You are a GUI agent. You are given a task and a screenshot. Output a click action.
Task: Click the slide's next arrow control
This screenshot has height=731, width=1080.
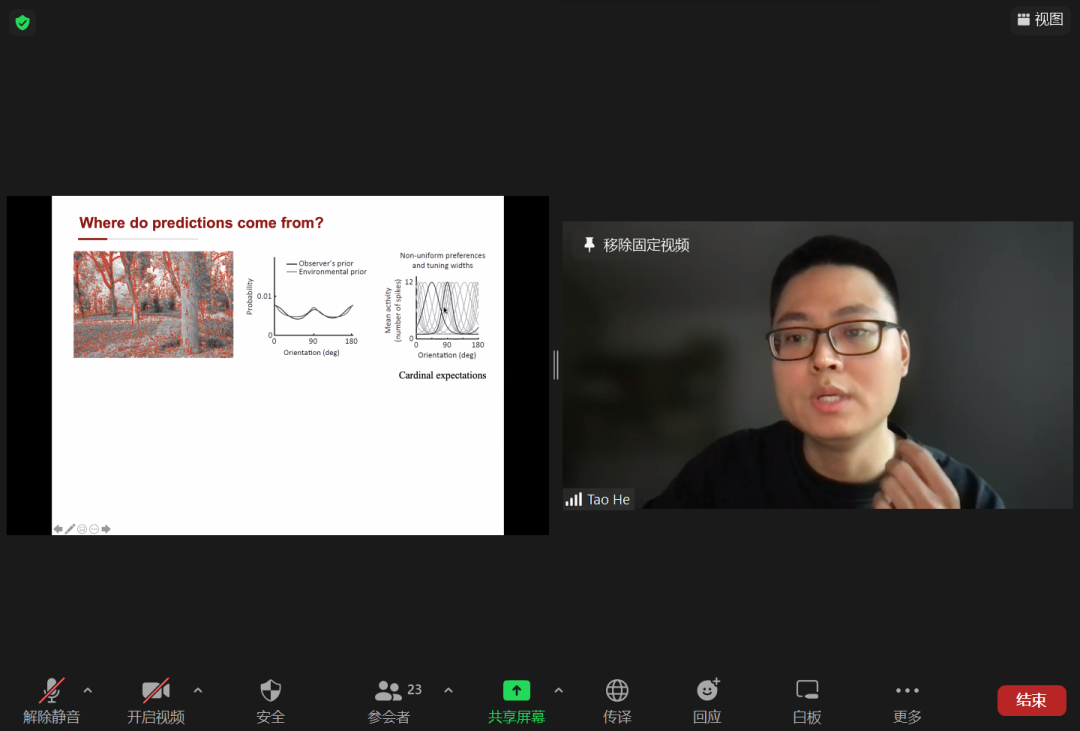[106, 529]
